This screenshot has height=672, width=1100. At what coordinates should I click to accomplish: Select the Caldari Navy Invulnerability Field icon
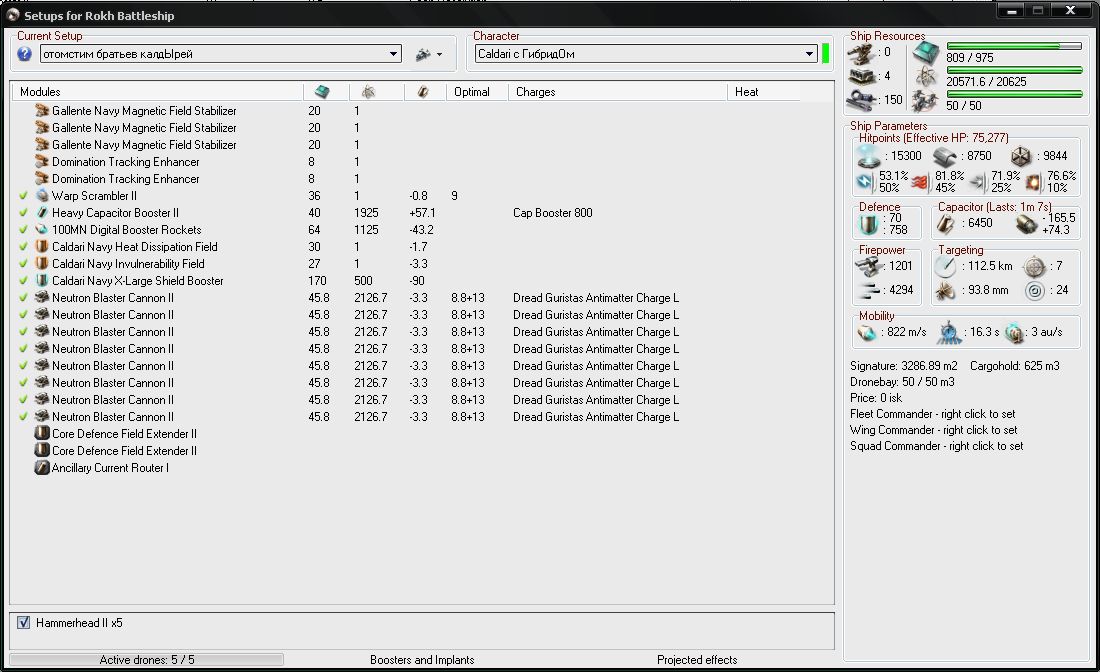[x=42, y=264]
